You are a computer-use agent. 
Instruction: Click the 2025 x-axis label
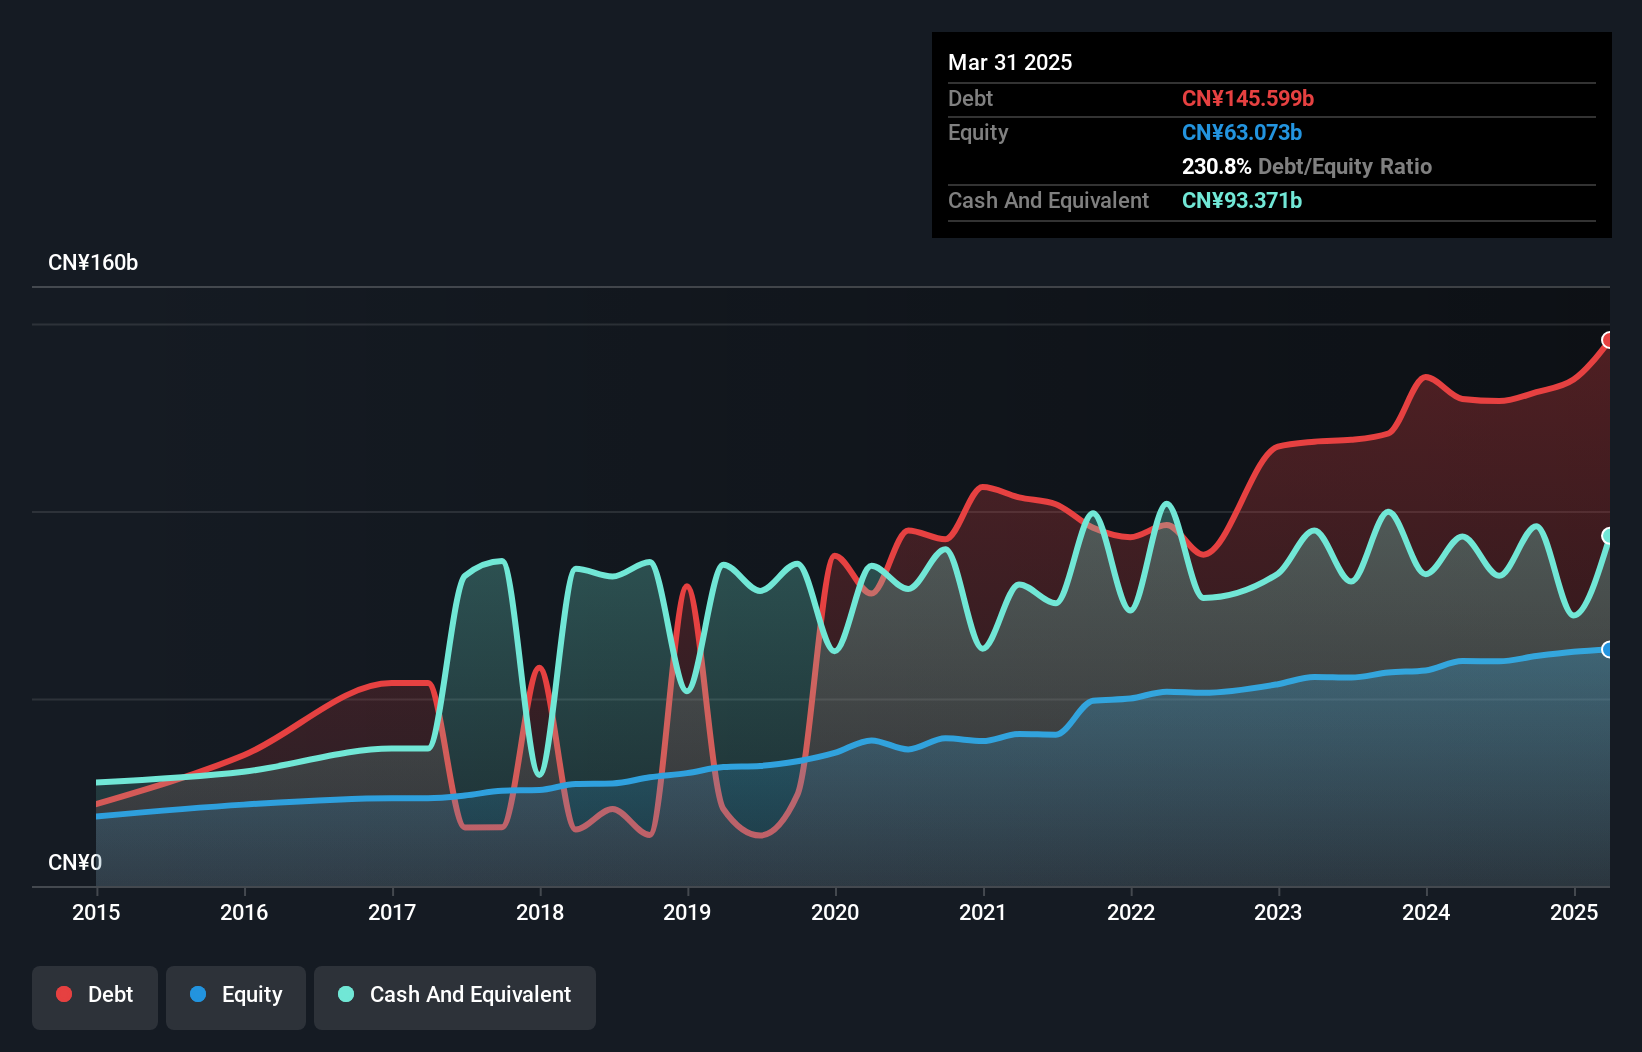point(1574,912)
